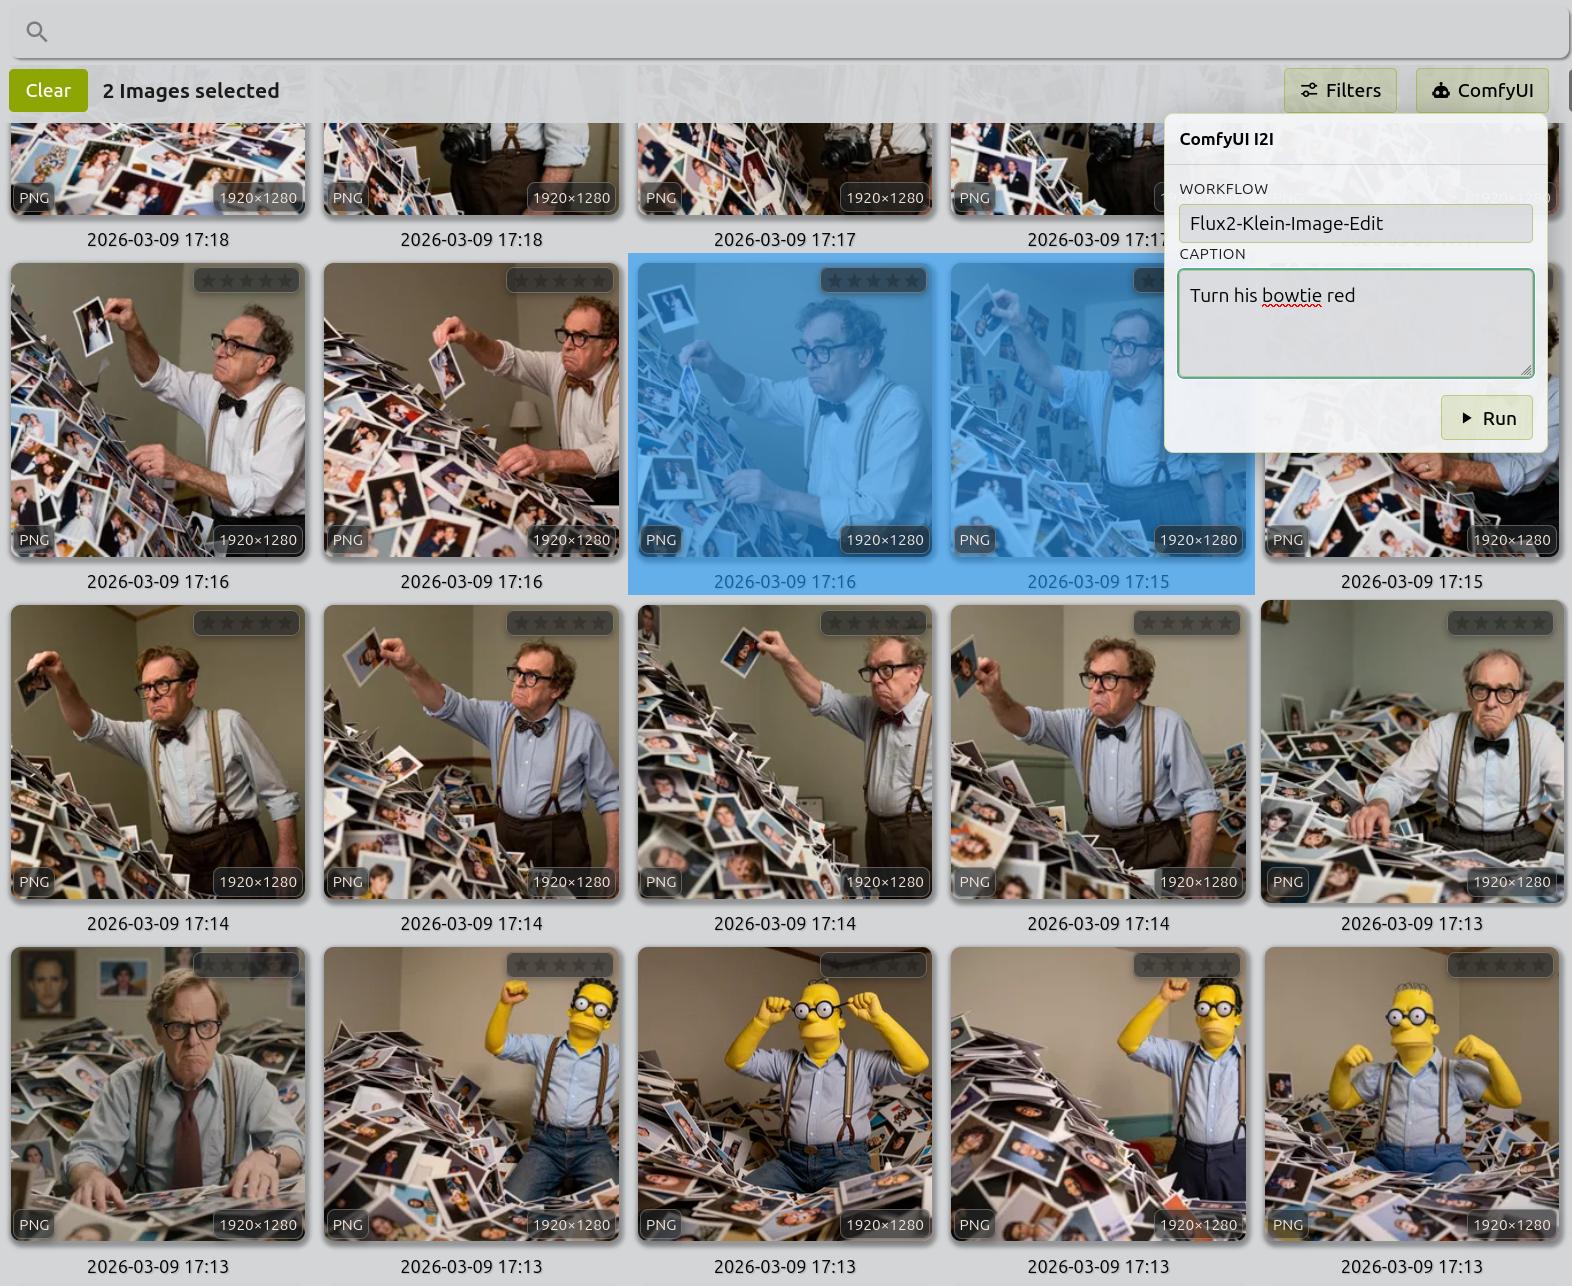The width and height of the screenshot is (1572, 1286).
Task: Click PNG badge on the red-tie man thumbnail
Action: [34, 1224]
